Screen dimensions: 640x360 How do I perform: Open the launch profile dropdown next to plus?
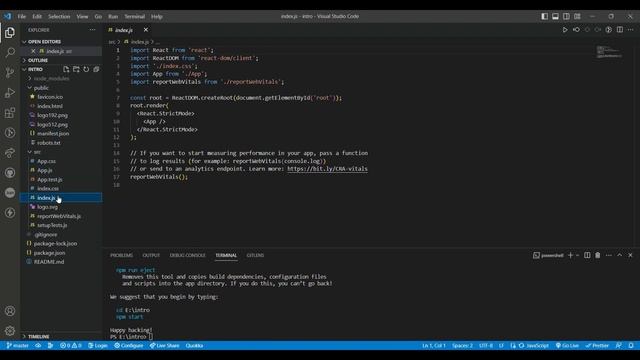pyautogui.click(x=578, y=255)
